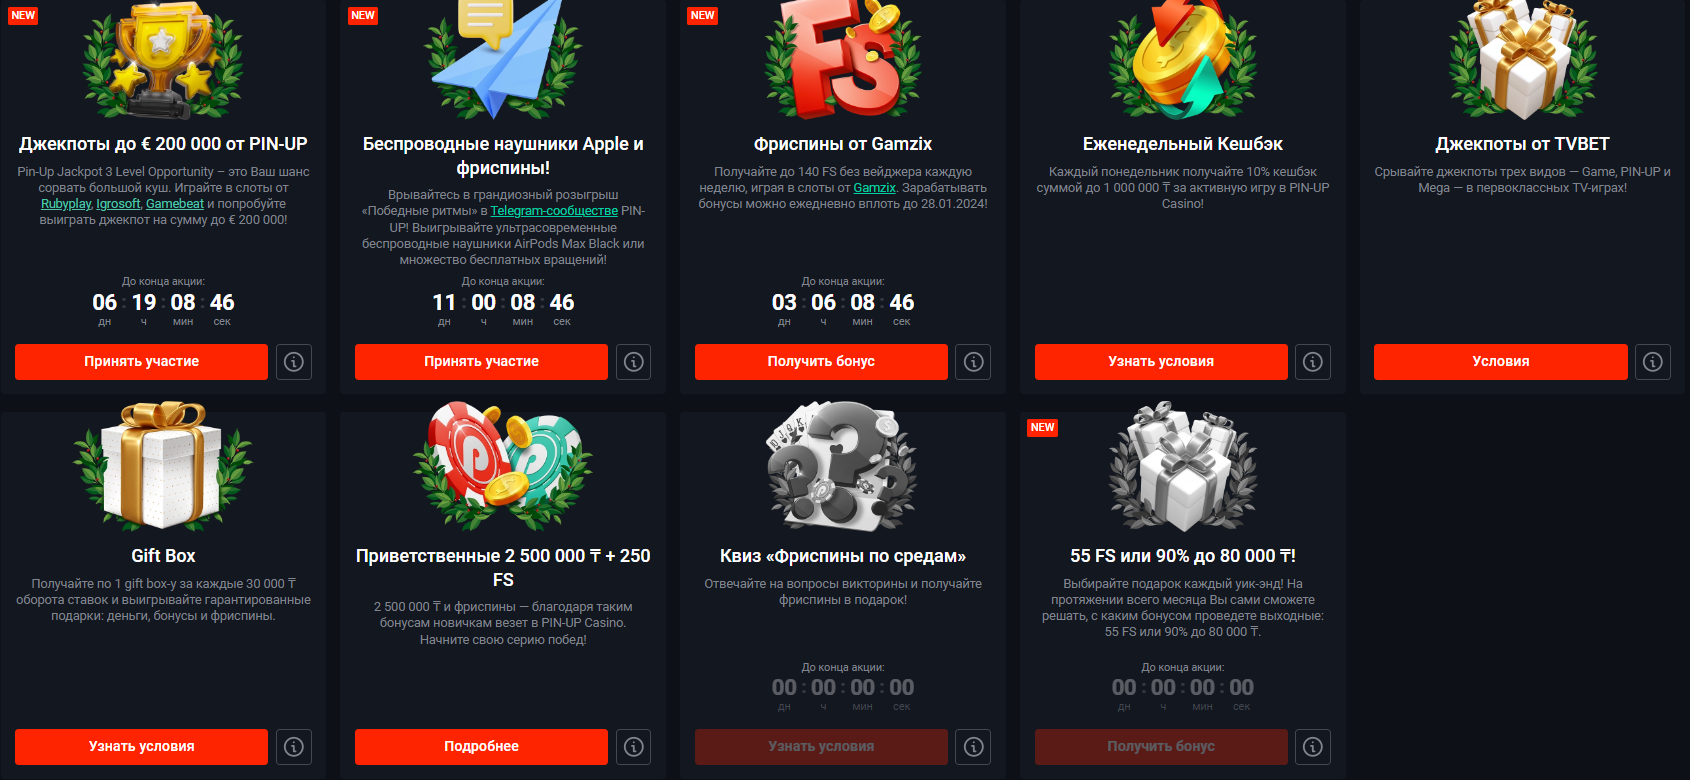Image resolution: width=1690 pixels, height=780 pixels.
Task: Select the golden trophy jackpot image
Action: point(163,60)
